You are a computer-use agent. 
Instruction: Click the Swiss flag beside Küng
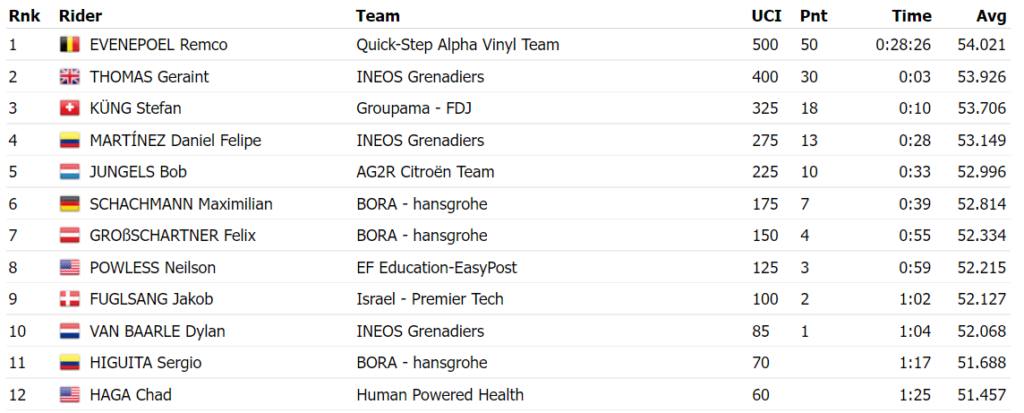[x=69, y=108]
